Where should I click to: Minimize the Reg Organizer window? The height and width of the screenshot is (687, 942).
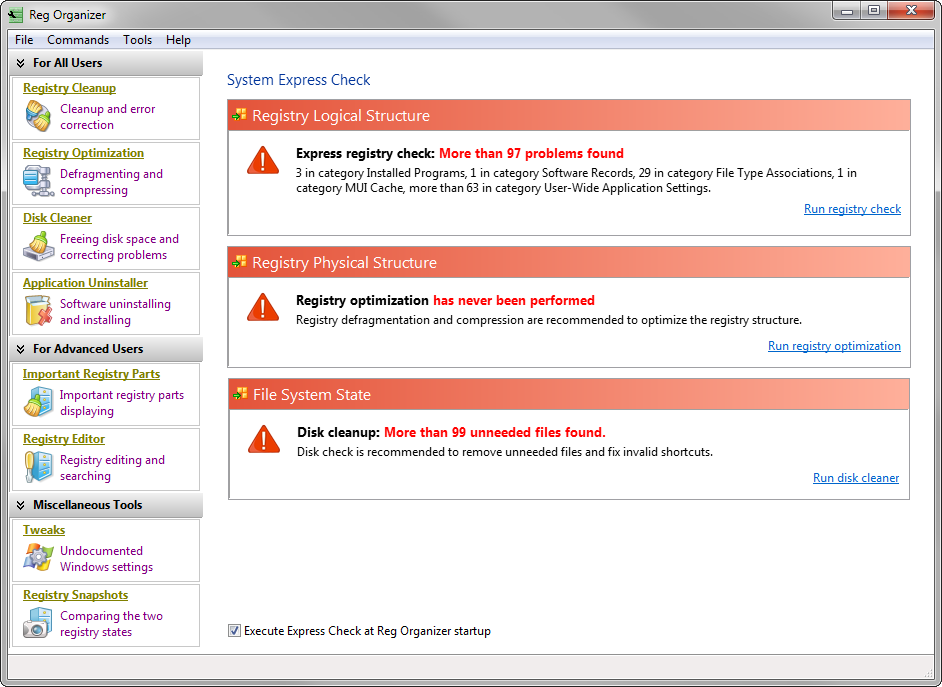click(847, 10)
